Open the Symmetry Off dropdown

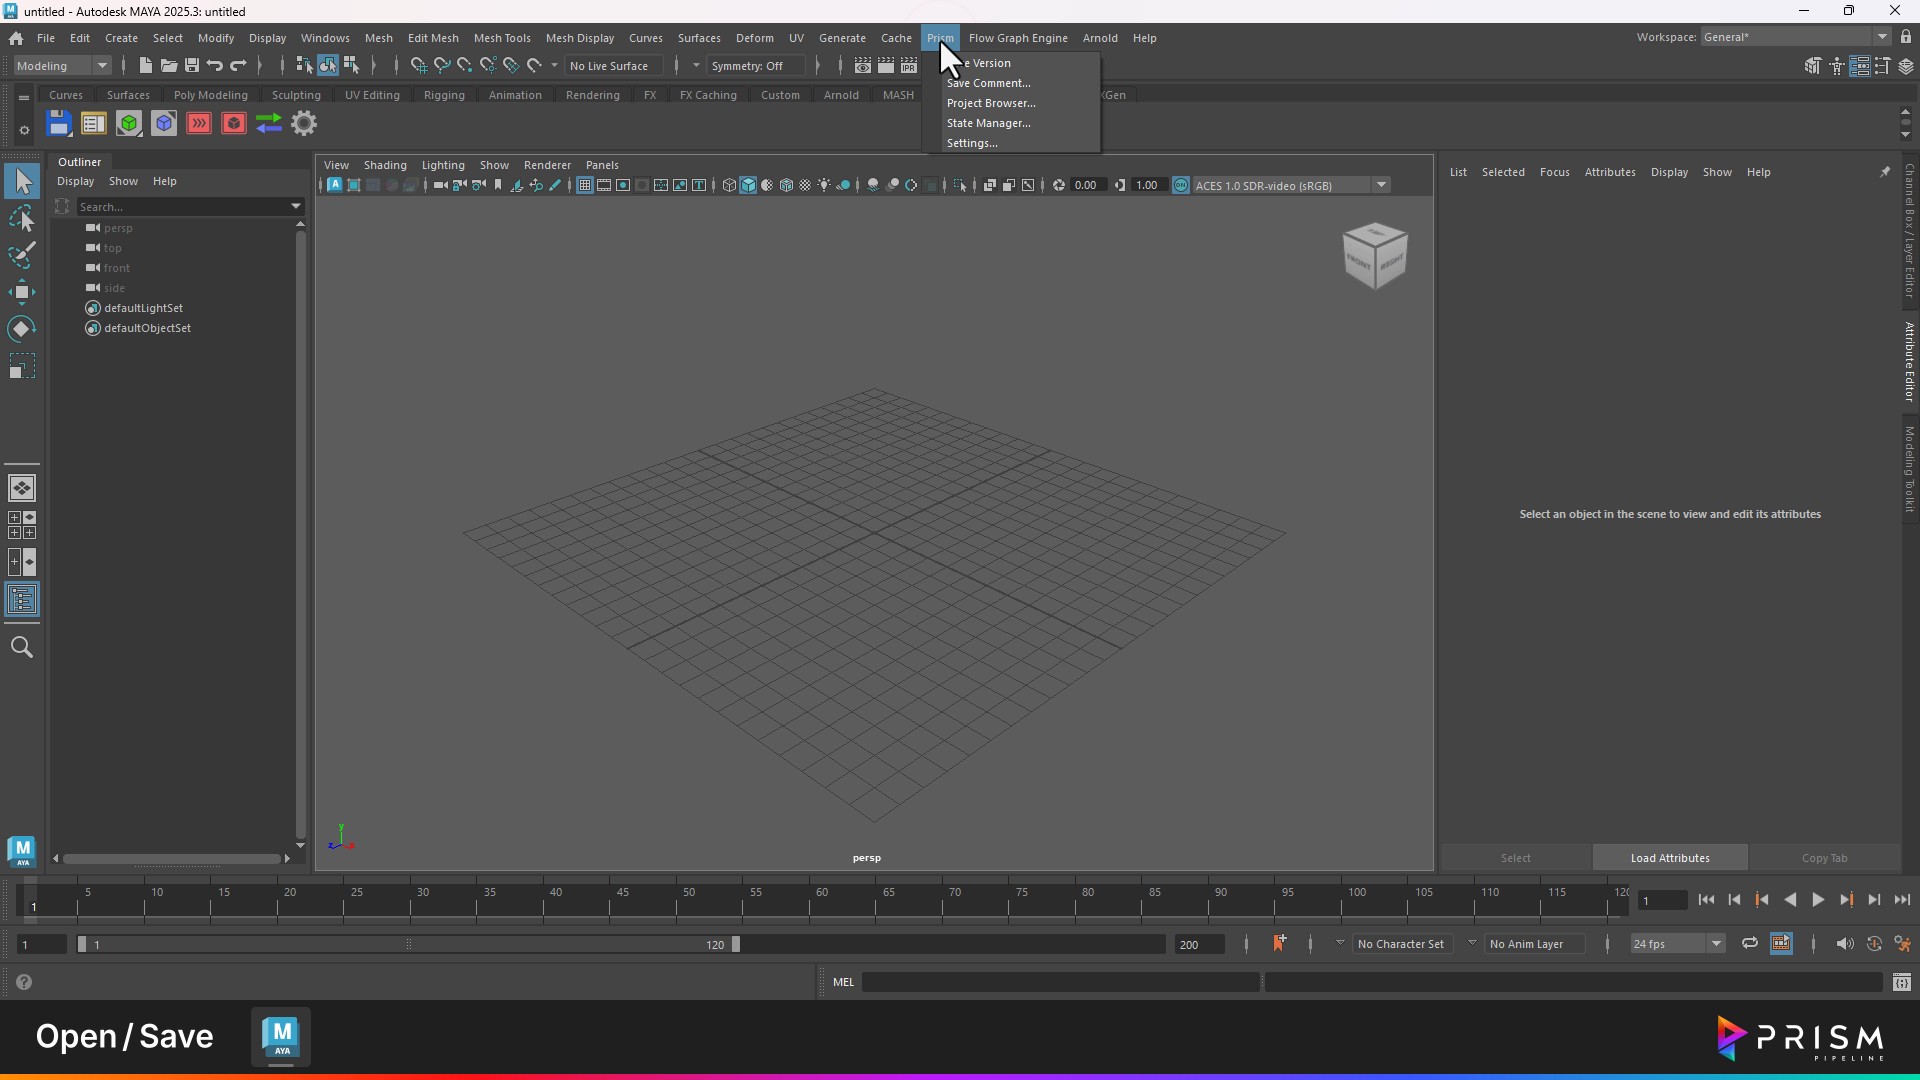(x=755, y=66)
